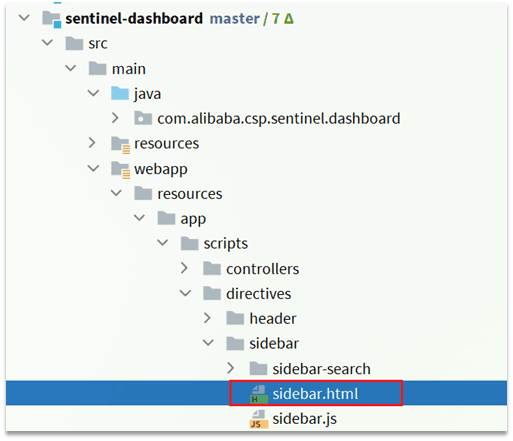Expand the controllers folder arrow
The width and height of the screenshot is (513, 441).
(x=184, y=268)
